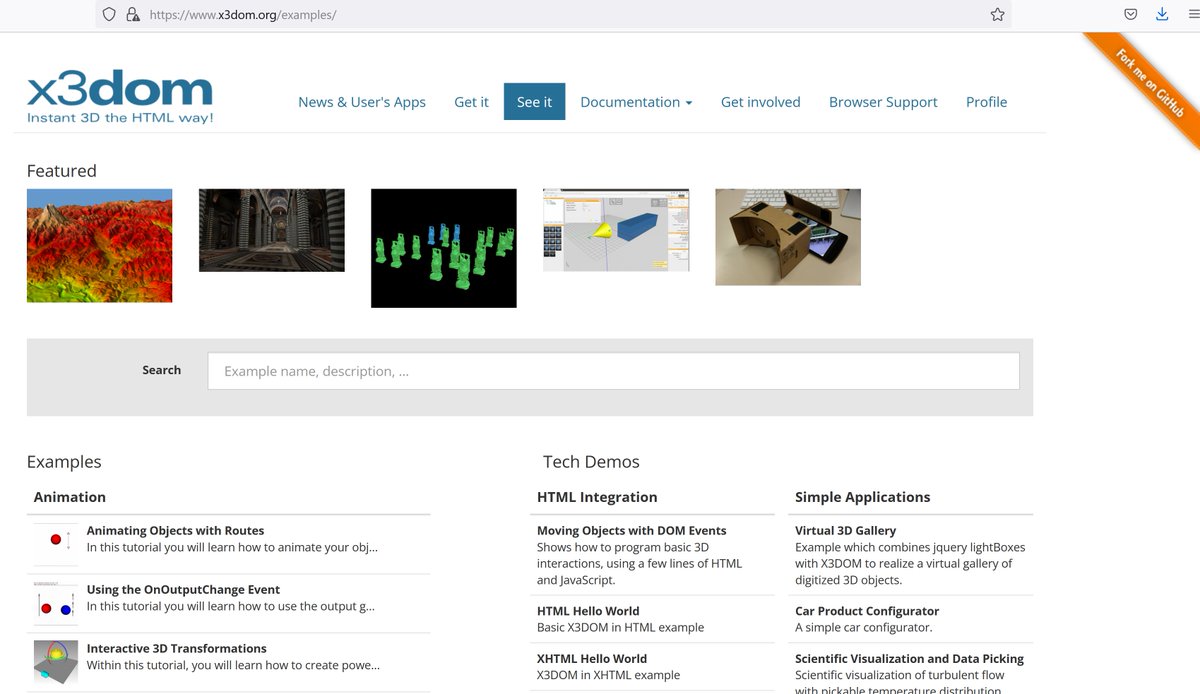Open the cardboard VR viewer thumbnail
Viewport: 1200px width, 694px height.
(788, 237)
